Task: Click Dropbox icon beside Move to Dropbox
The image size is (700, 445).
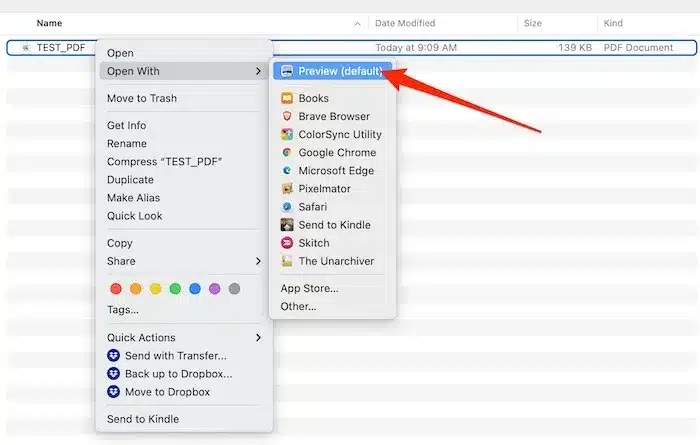Action: click(x=113, y=392)
